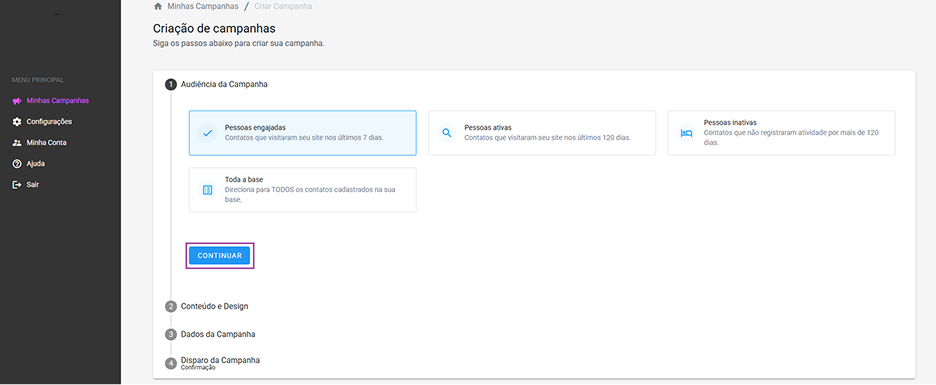Click step 4 circle for Disparo da Campanha
This screenshot has width=936, height=385.
tap(171, 363)
